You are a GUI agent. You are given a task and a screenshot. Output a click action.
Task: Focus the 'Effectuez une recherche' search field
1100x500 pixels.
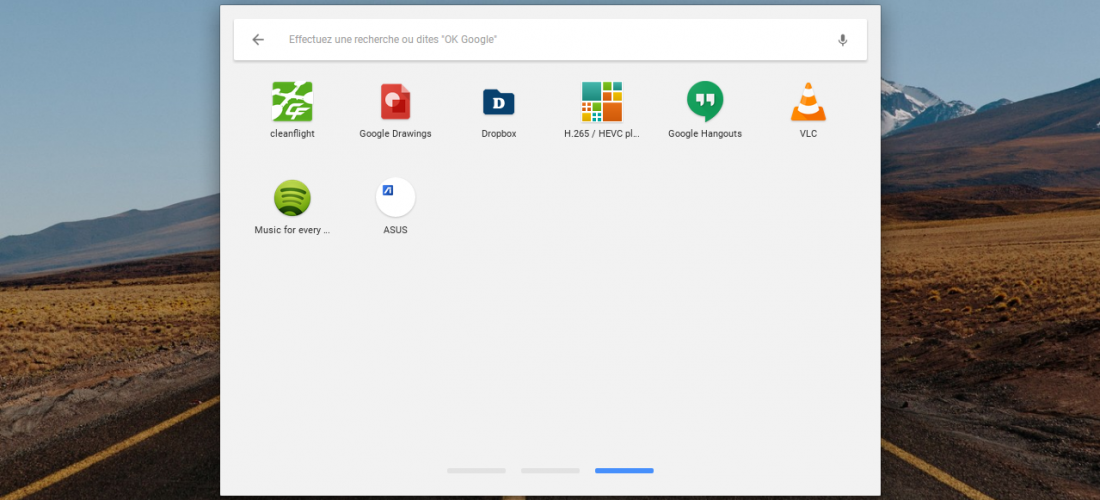(x=550, y=40)
